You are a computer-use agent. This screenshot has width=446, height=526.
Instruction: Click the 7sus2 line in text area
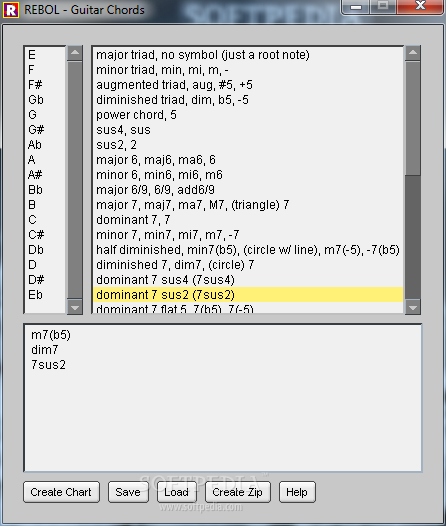tap(48, 365)
